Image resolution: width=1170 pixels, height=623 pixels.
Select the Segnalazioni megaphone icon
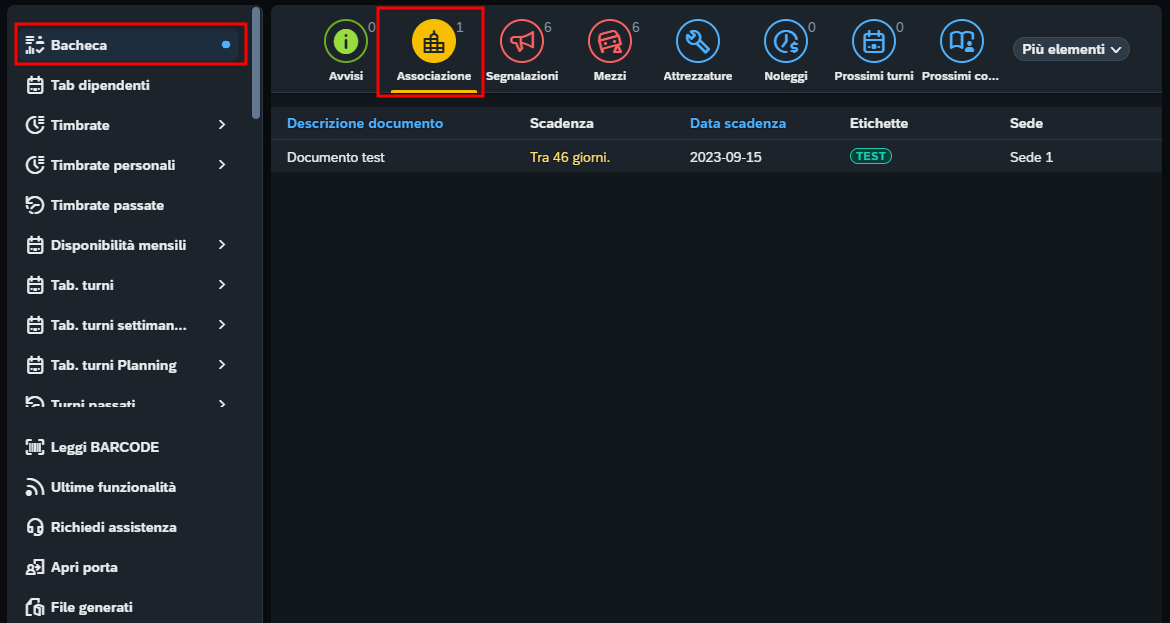coord(522,41)
